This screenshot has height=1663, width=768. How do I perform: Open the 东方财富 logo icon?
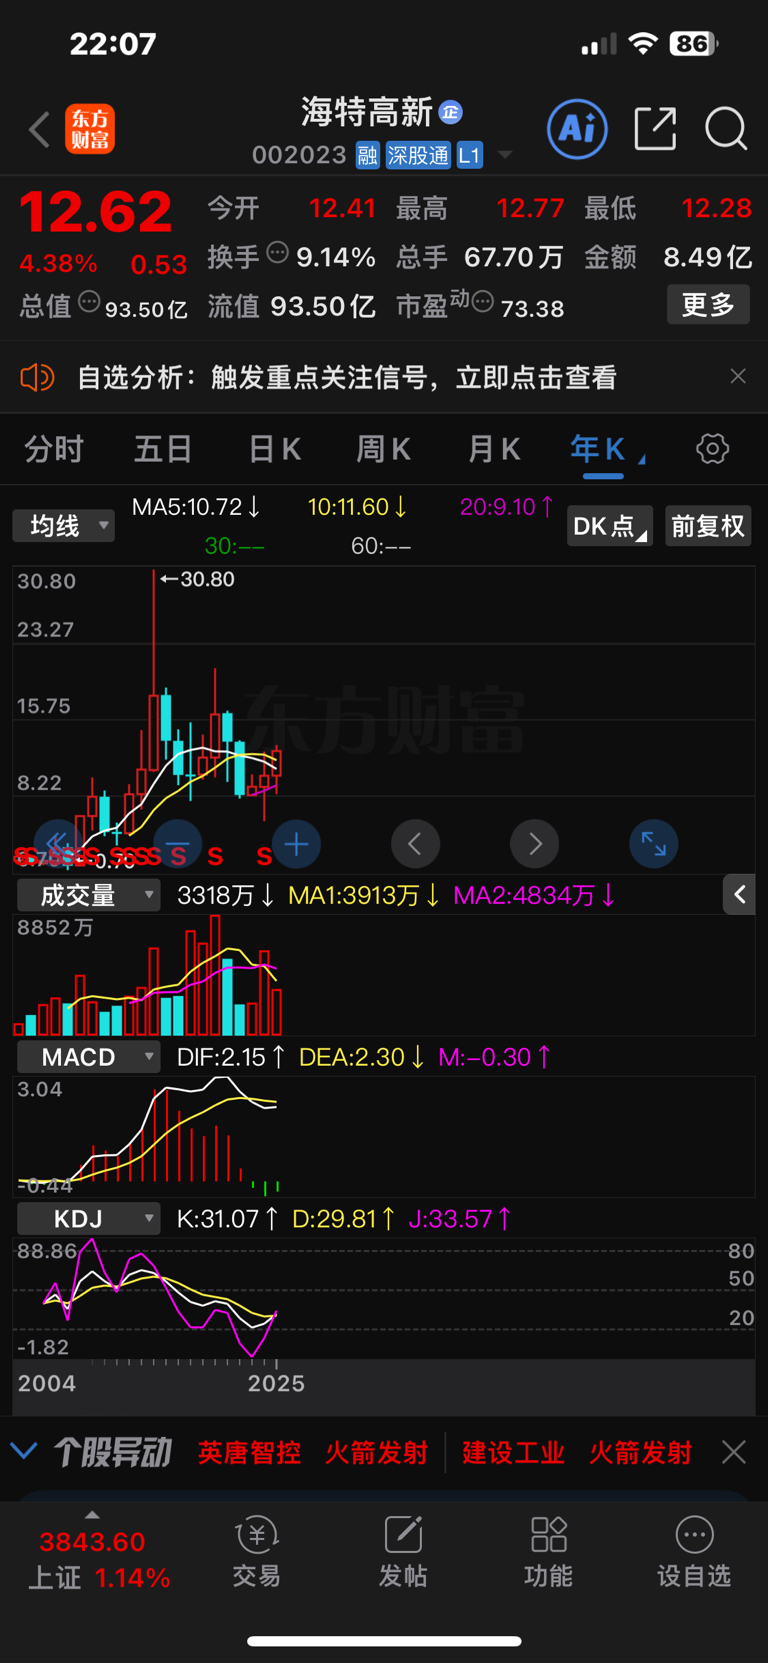(90, 130)
